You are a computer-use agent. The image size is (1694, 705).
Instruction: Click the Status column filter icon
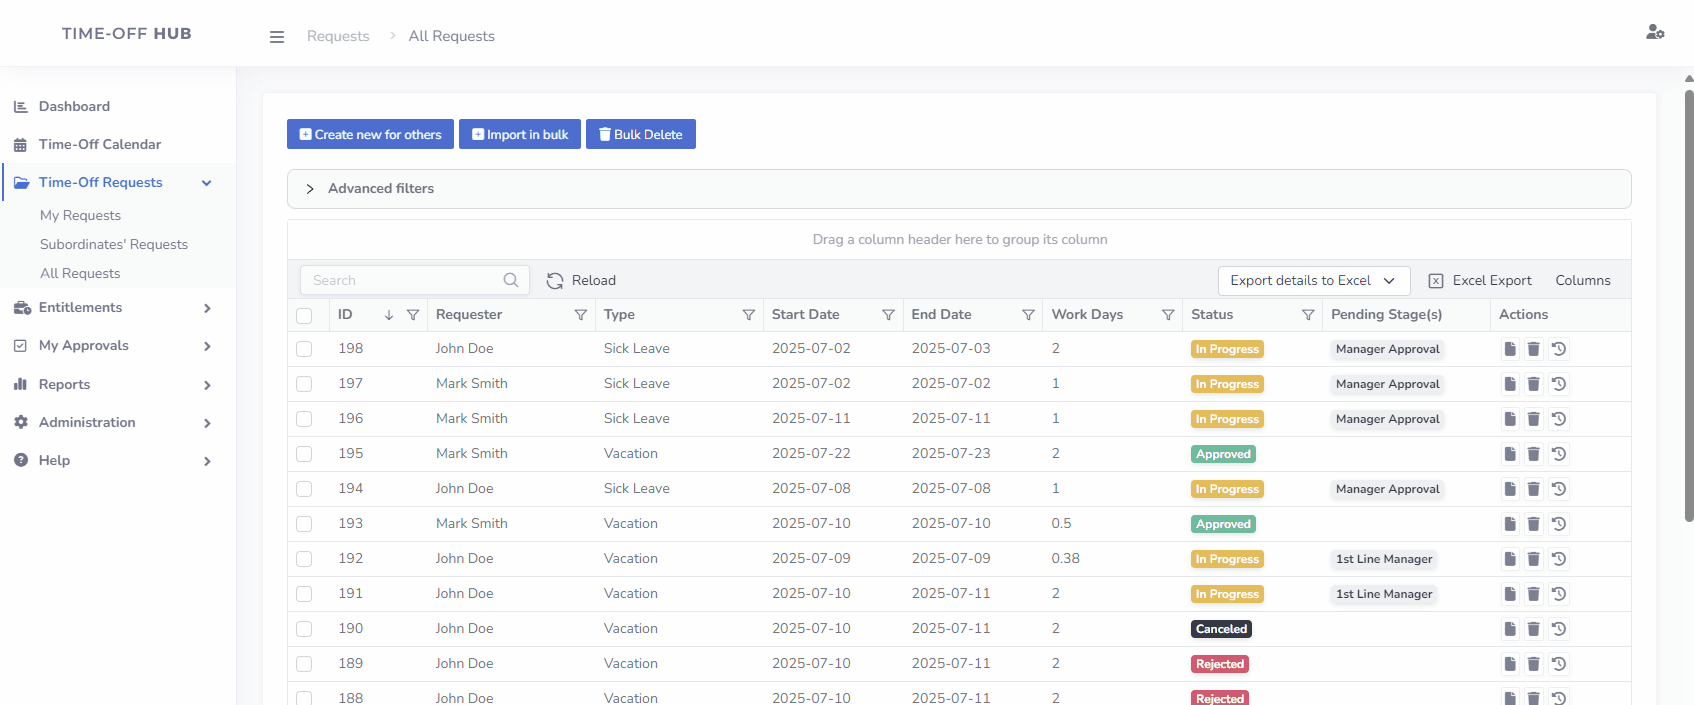1307,315
